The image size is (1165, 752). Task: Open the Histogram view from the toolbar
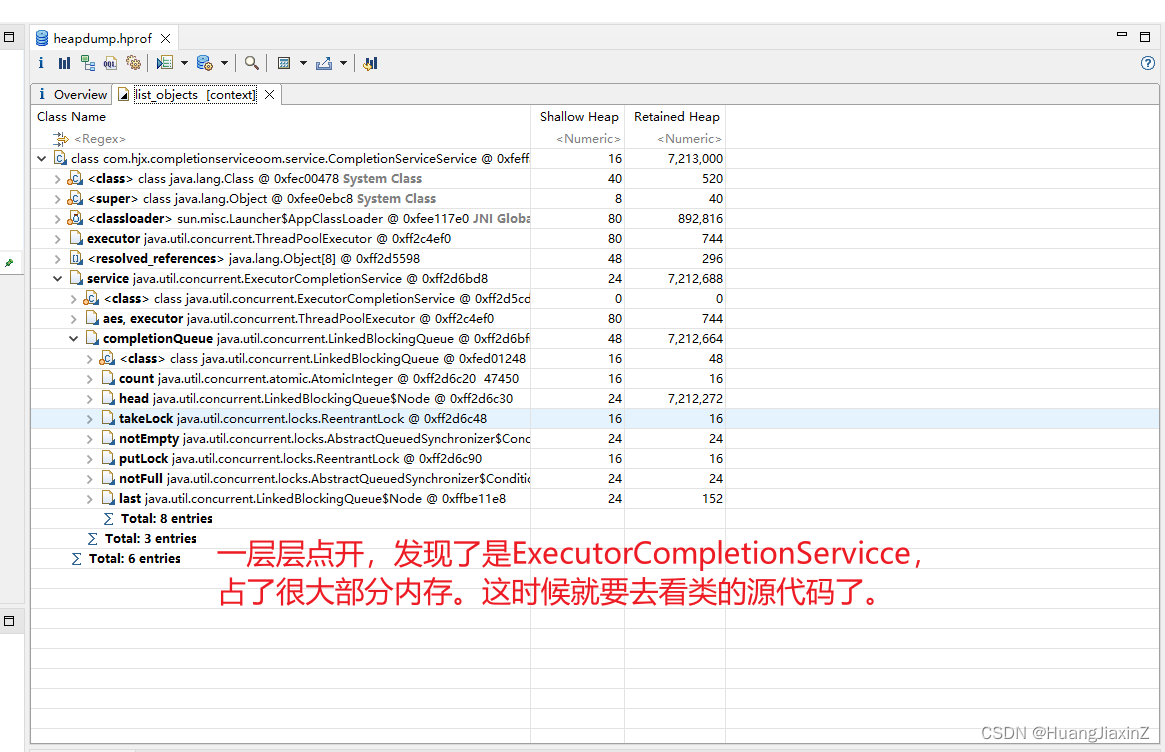point(65,63)
